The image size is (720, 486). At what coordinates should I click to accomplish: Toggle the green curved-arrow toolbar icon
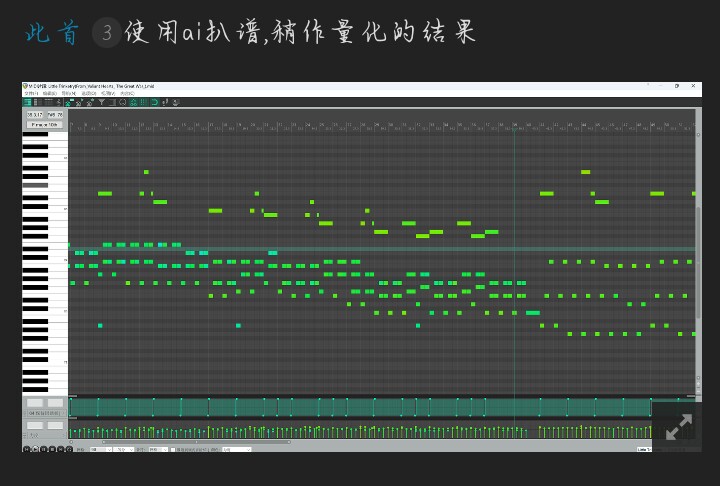tap(155, 102)
